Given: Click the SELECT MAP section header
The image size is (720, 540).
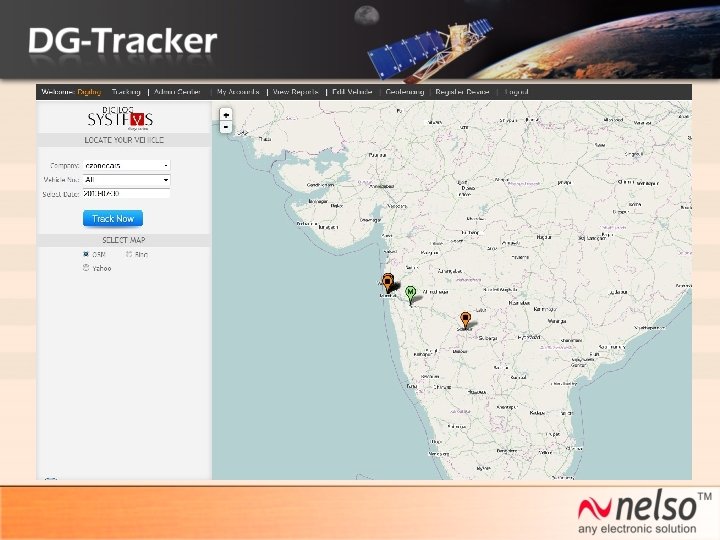Looking at the screenshot, I should pyautogui.click(x=124, y=240).
